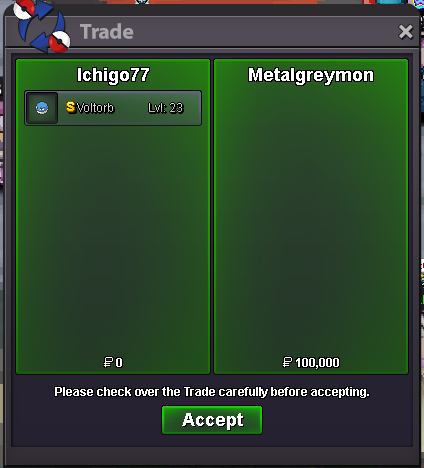Click the dark footer strip beneath the Accept button
424x468 pixels.
pyautogui.click(x=212, y=455)
